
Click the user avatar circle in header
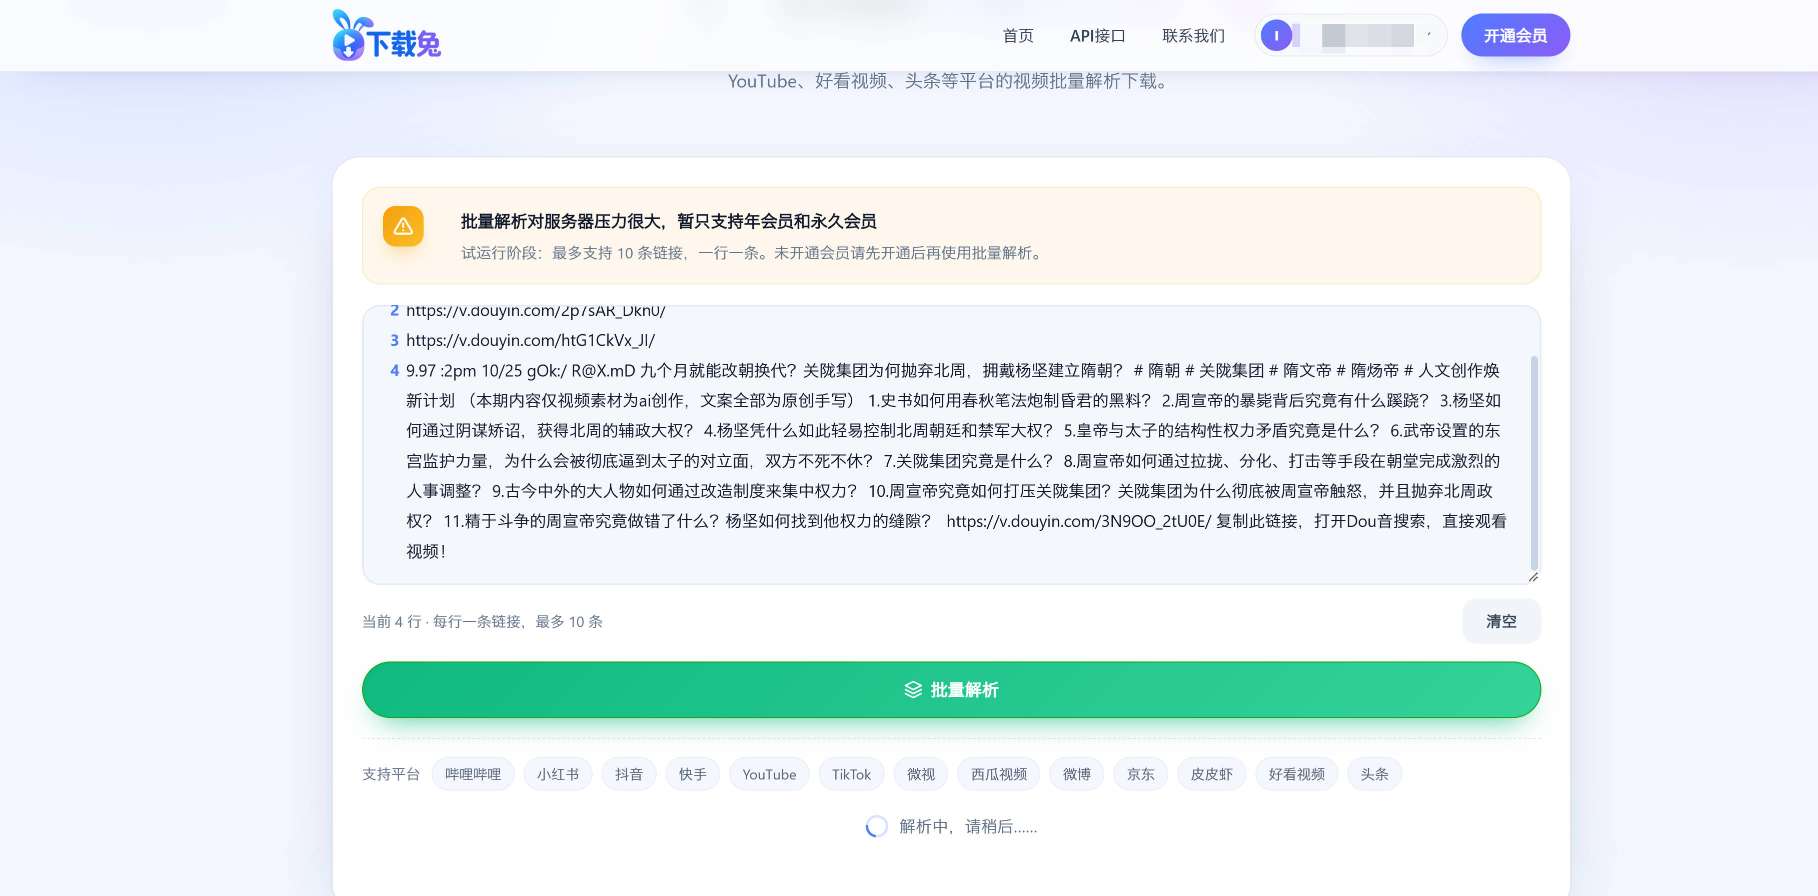1276,36
